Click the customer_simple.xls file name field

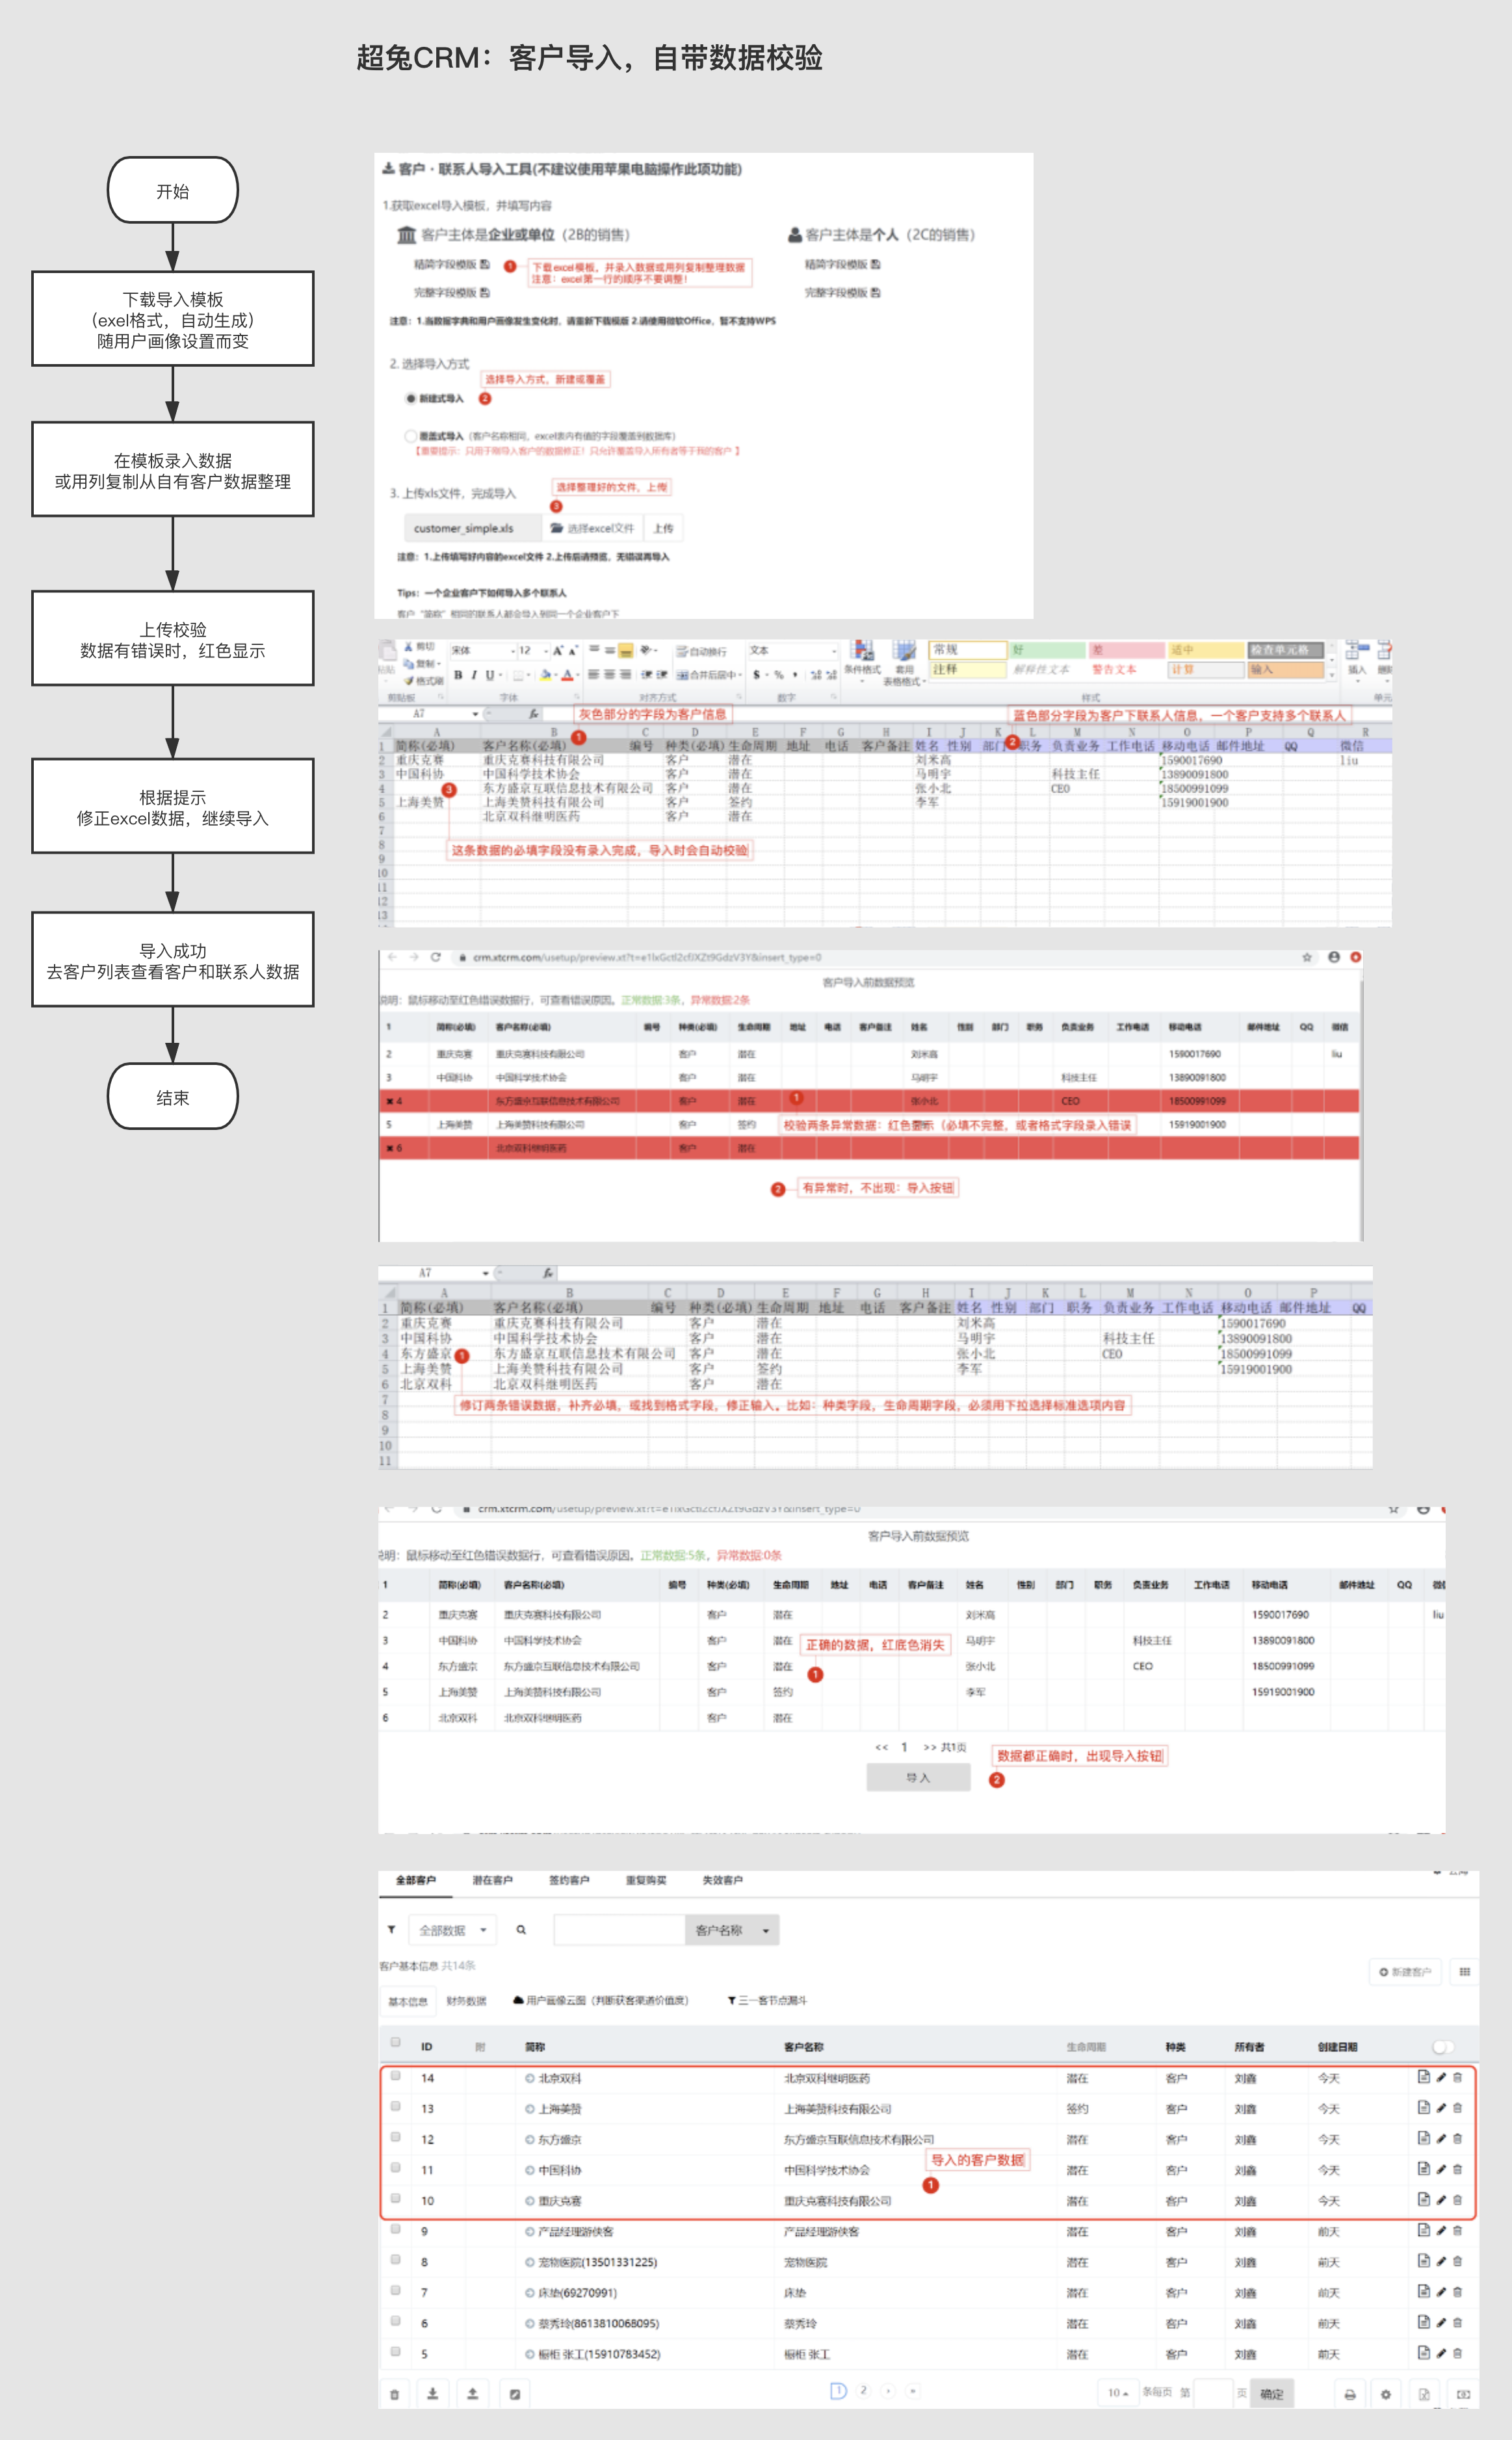[472, 528]
